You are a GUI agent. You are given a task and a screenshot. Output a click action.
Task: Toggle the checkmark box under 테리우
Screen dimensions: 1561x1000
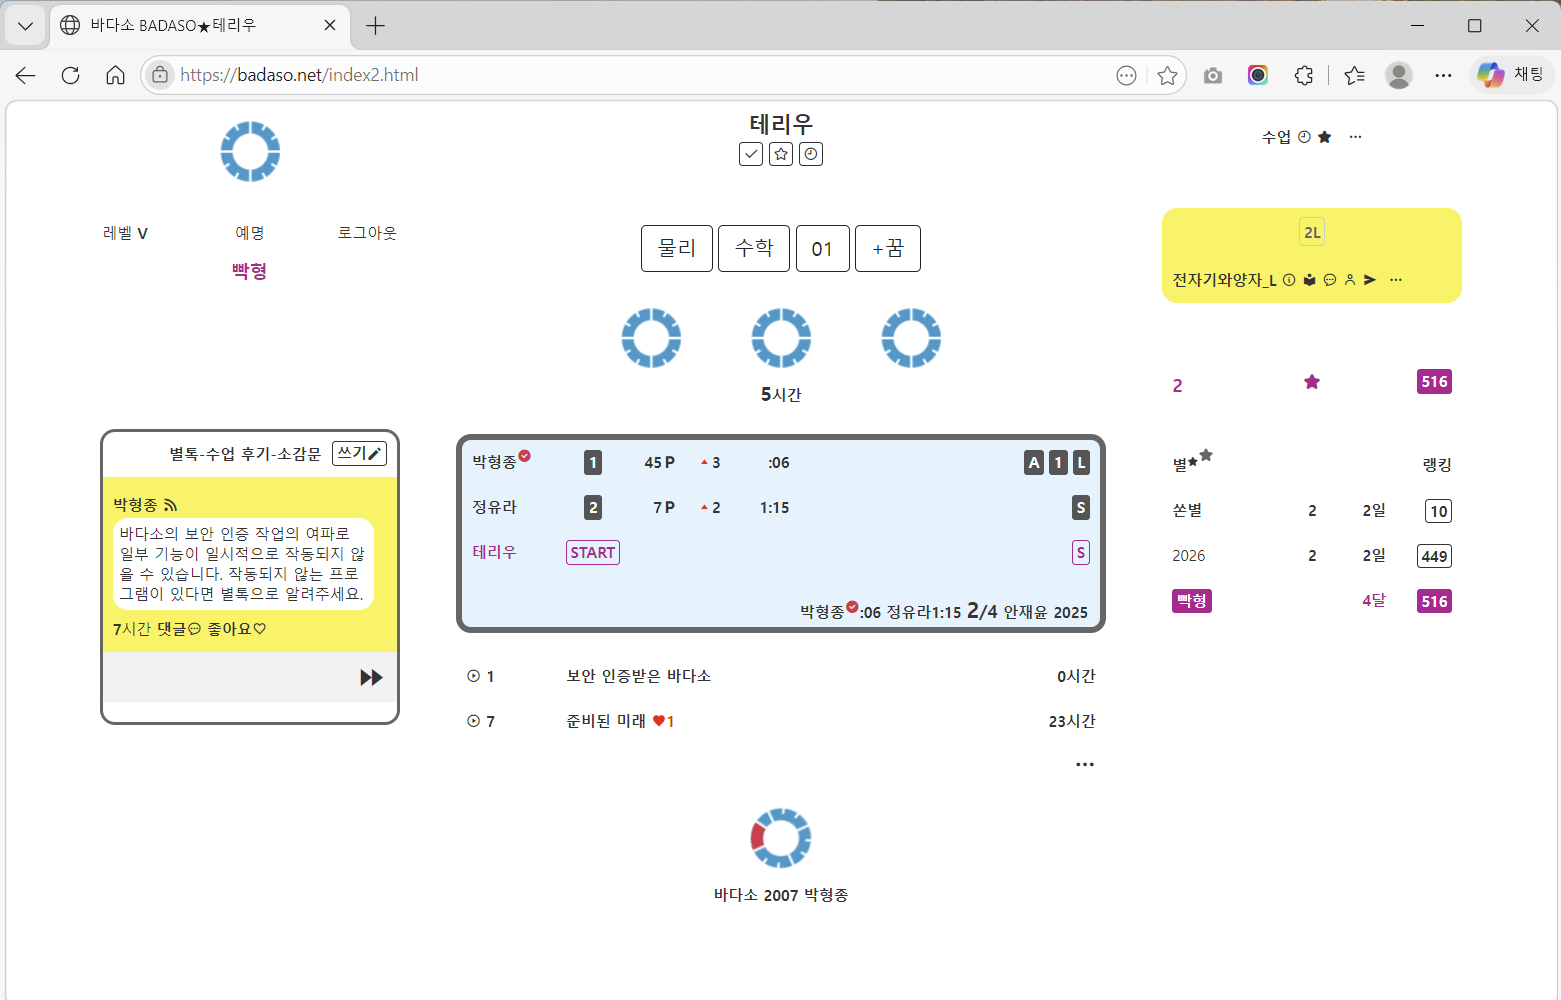point(751,154)
